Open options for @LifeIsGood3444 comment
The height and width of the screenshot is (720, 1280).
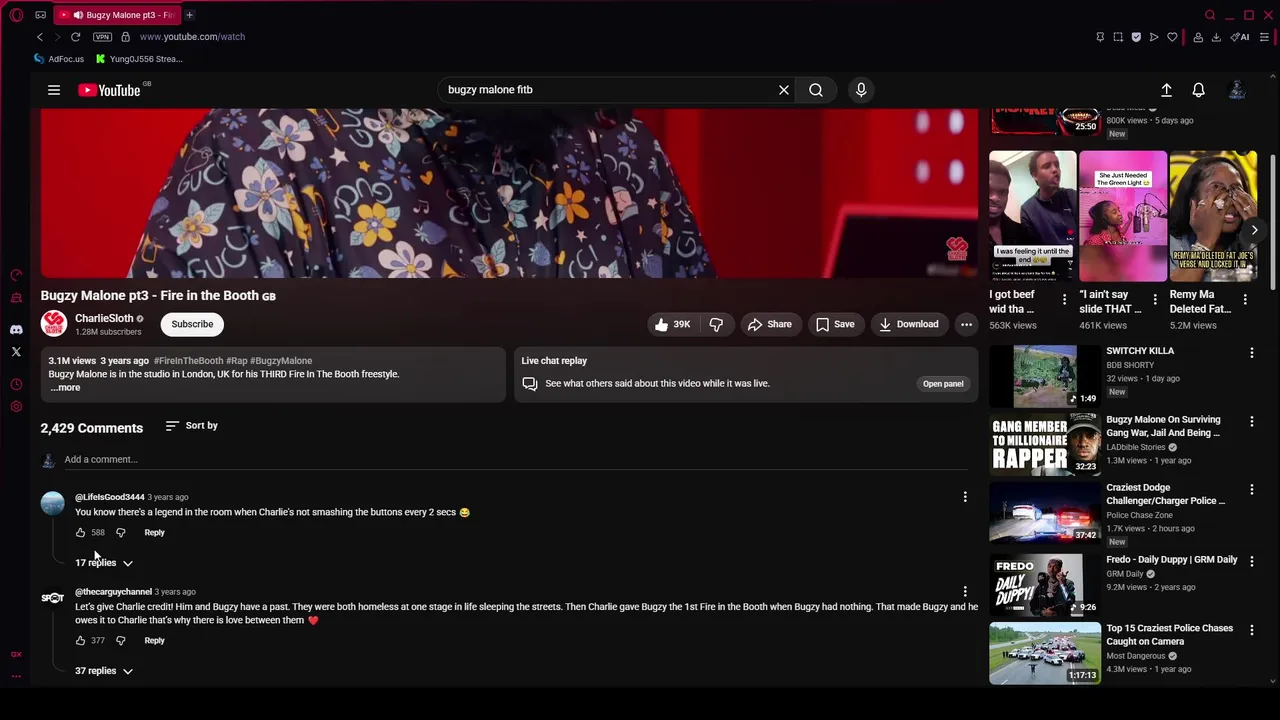965,497
